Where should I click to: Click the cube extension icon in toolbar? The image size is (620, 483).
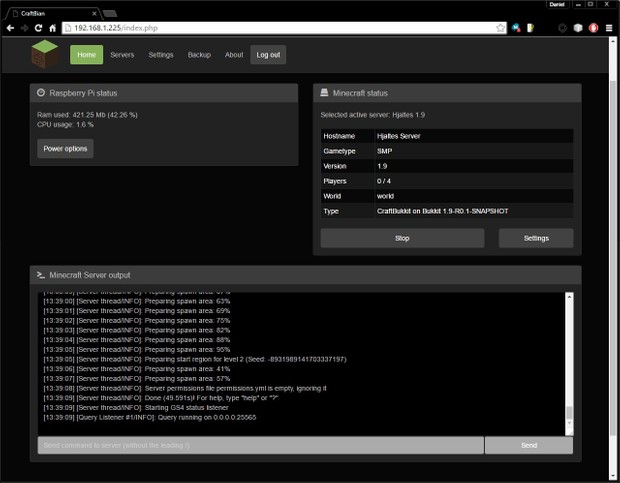point(578,28)
